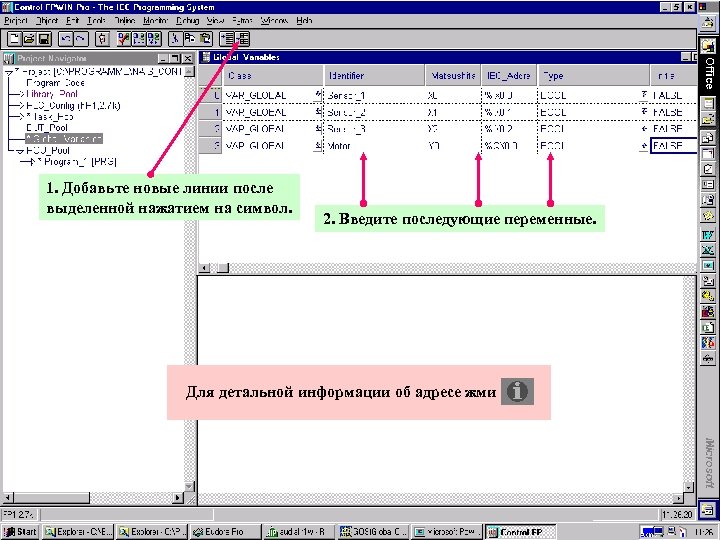
Task: Select Program_1 [PRG] in the navigator tree
Action: click(77, 162)
